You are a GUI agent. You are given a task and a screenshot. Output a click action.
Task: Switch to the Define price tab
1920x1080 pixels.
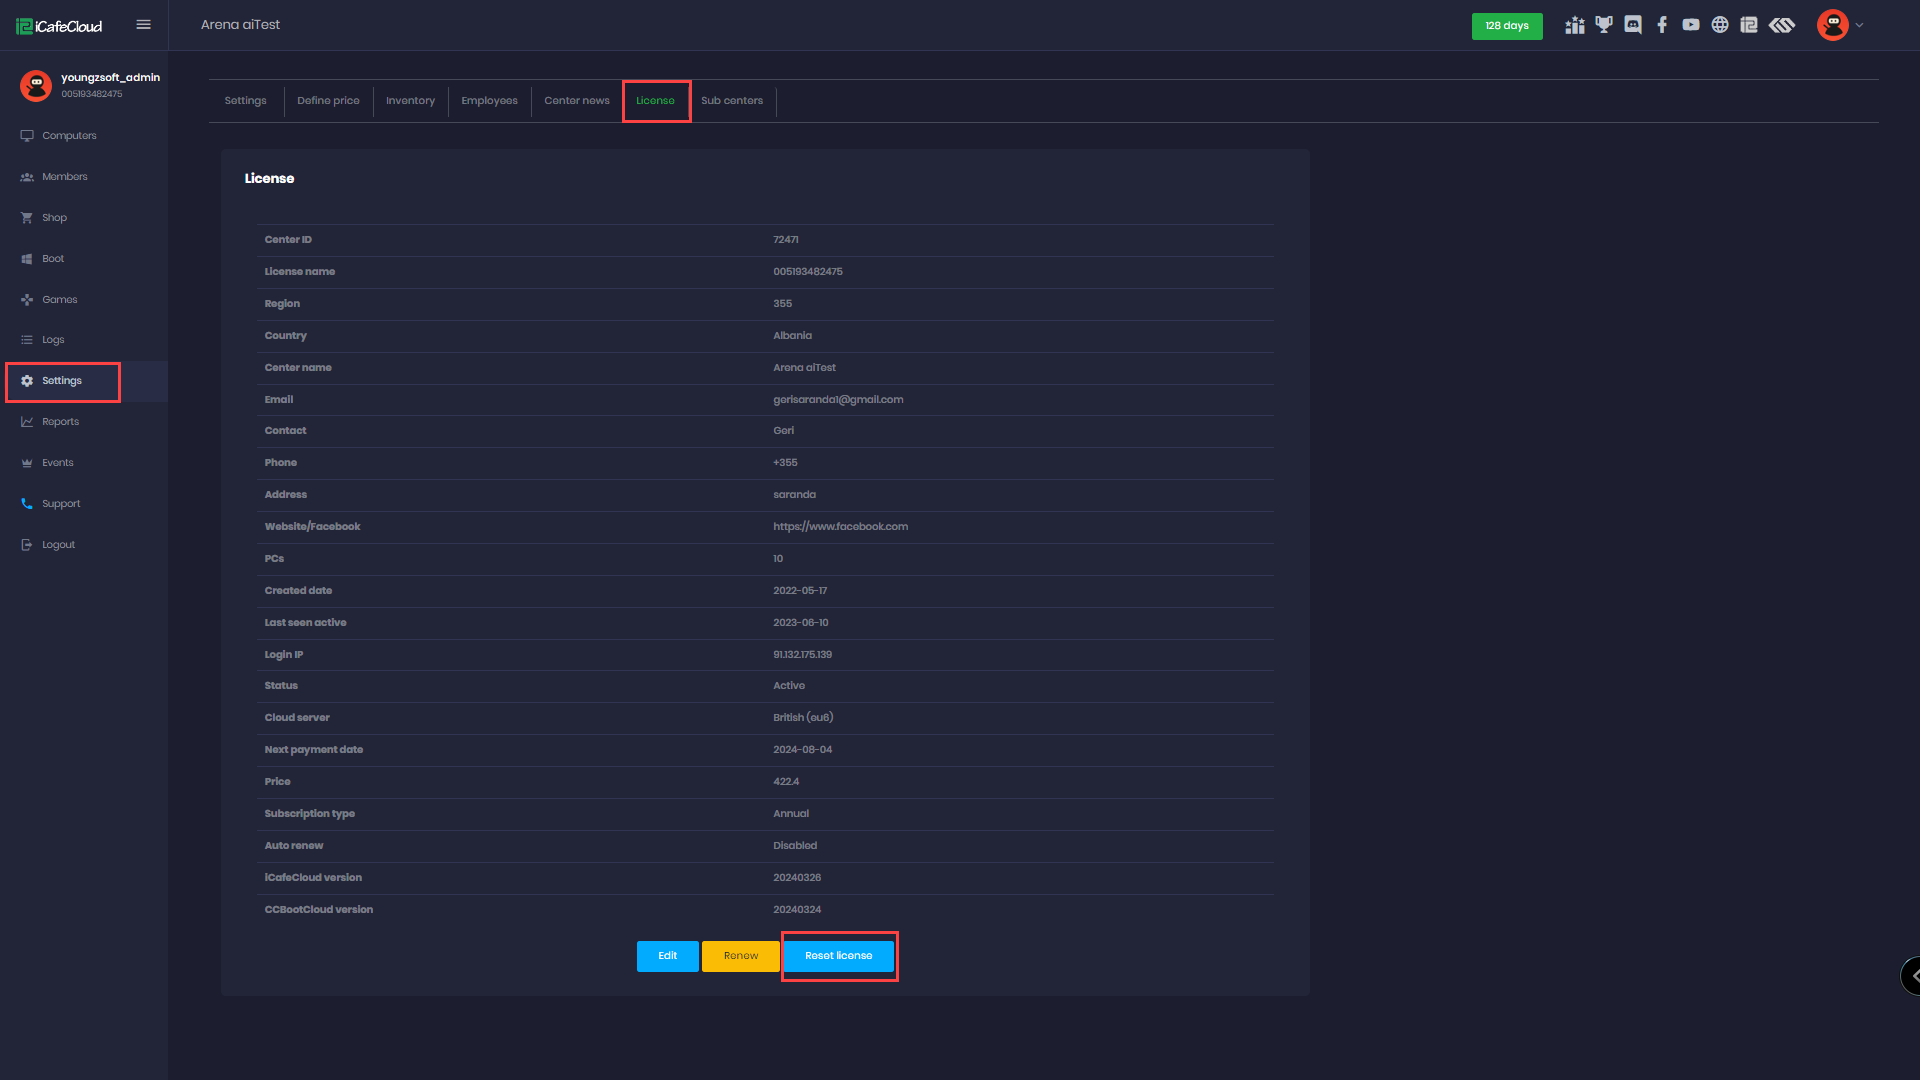(328, 100)
